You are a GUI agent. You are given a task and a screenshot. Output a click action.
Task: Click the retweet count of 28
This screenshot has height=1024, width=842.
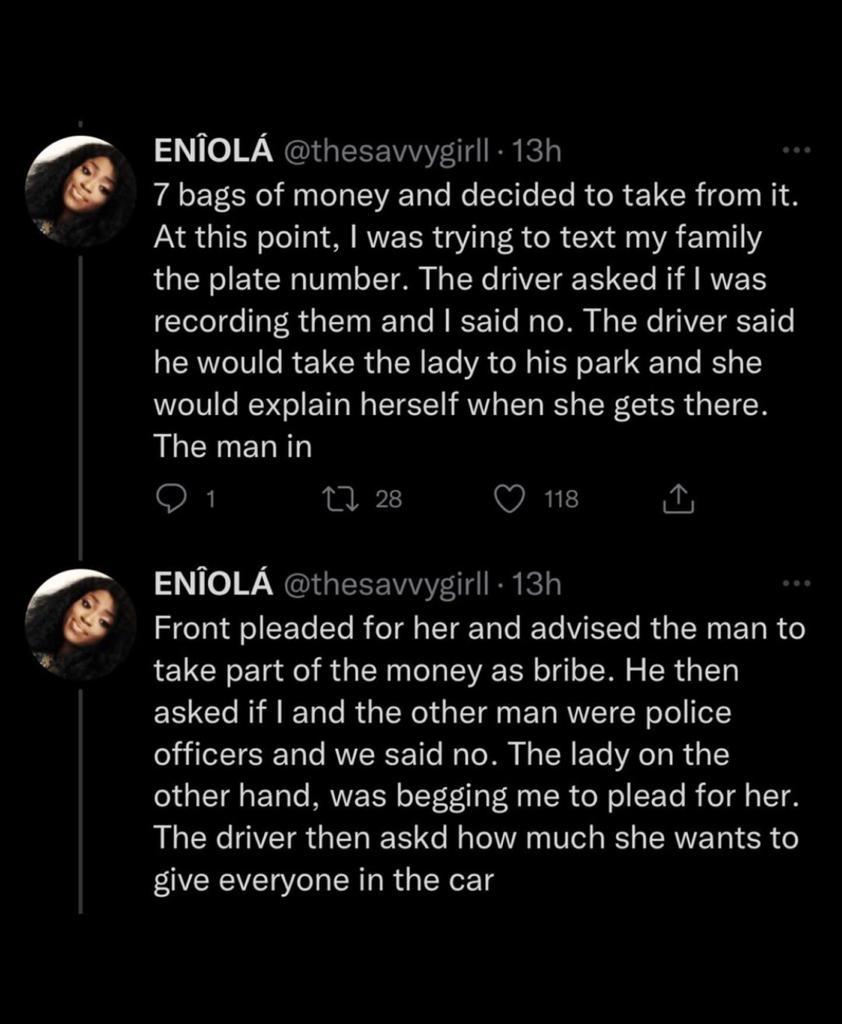click(388, 498)
